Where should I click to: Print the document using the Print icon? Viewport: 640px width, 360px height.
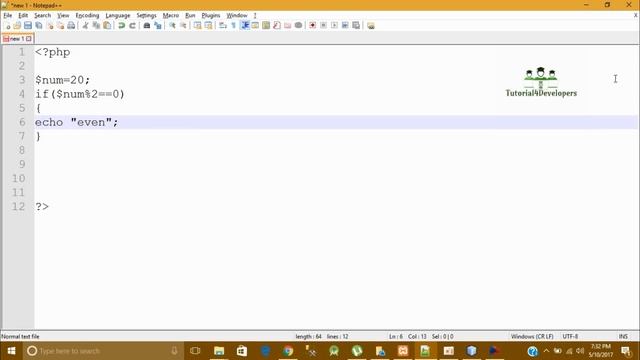coord(71,26)
